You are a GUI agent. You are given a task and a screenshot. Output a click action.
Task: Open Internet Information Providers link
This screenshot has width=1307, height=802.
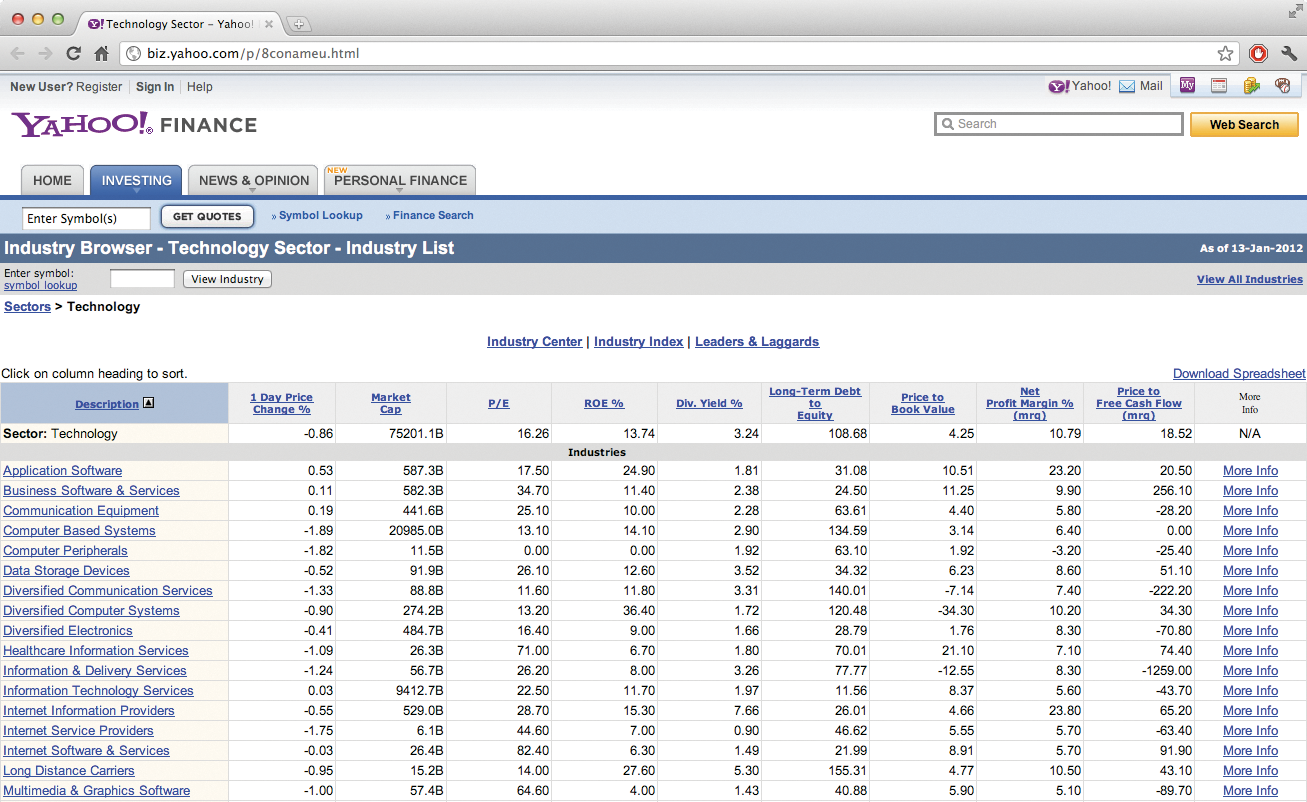(x=89, y=711)
